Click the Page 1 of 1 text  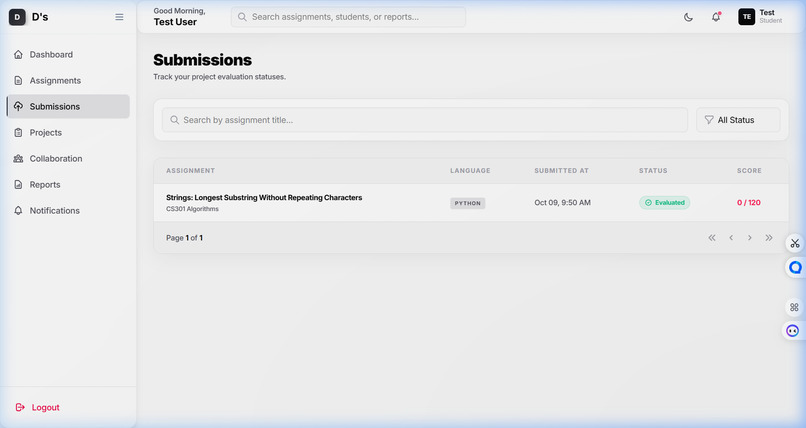point(185,238)
